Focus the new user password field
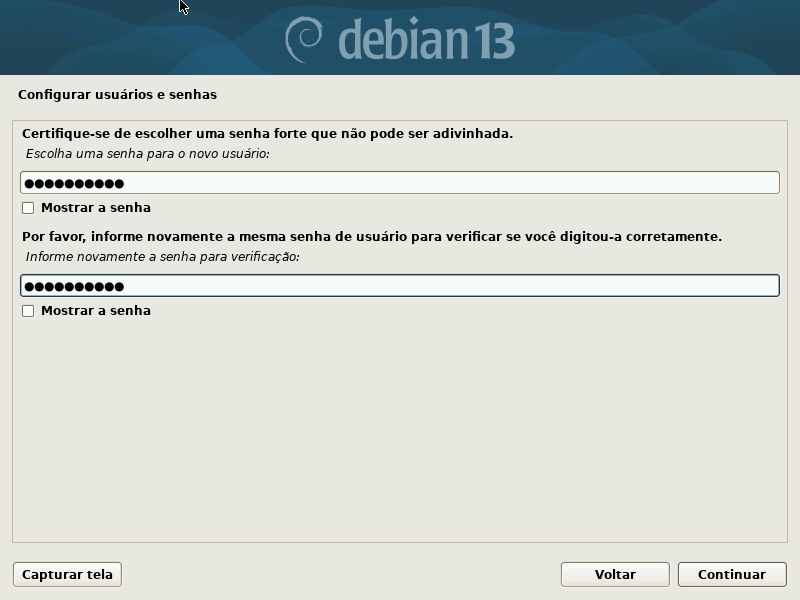The image size is (800, 600). (x=400, y=183)
